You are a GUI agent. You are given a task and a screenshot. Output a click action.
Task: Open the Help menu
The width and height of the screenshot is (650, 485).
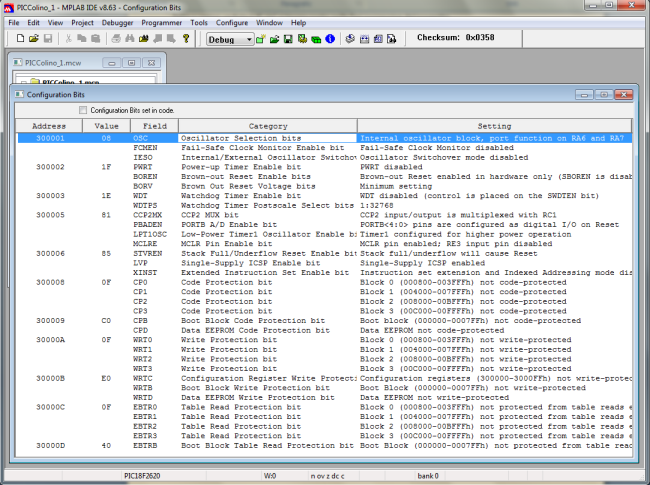tap(298, 23)
